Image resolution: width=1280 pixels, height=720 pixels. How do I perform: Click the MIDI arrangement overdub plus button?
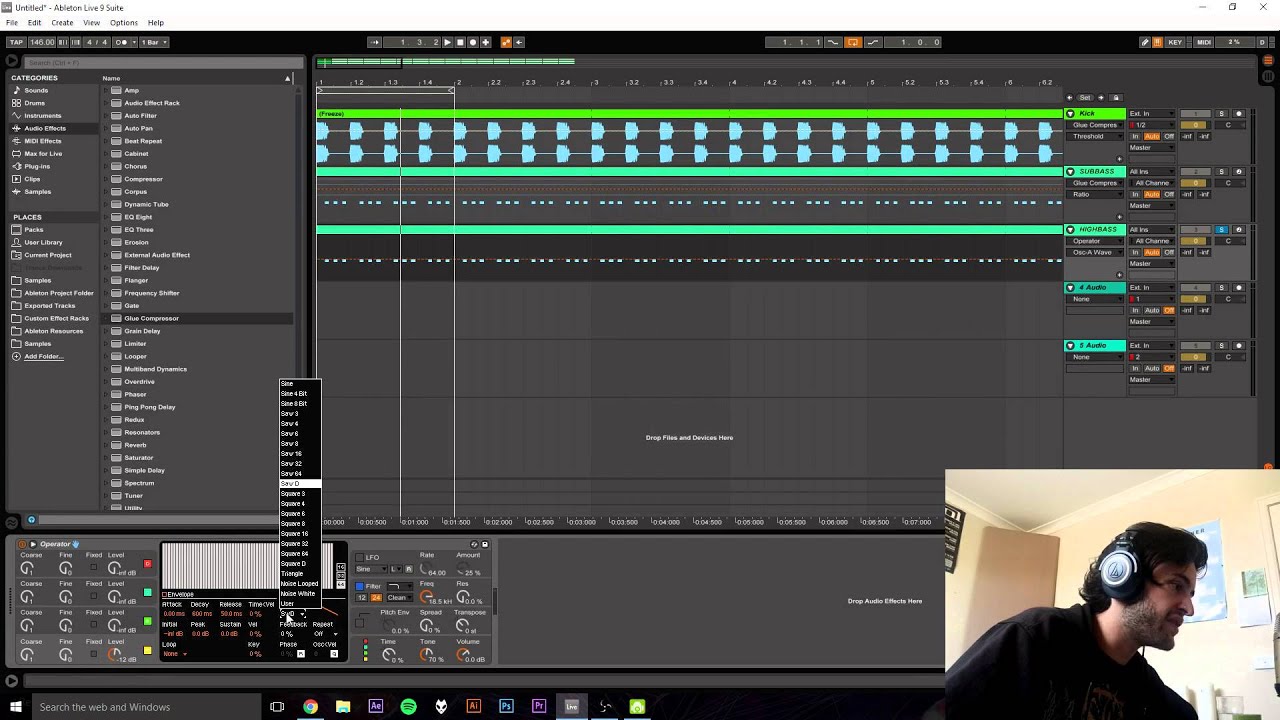[486, 42]
